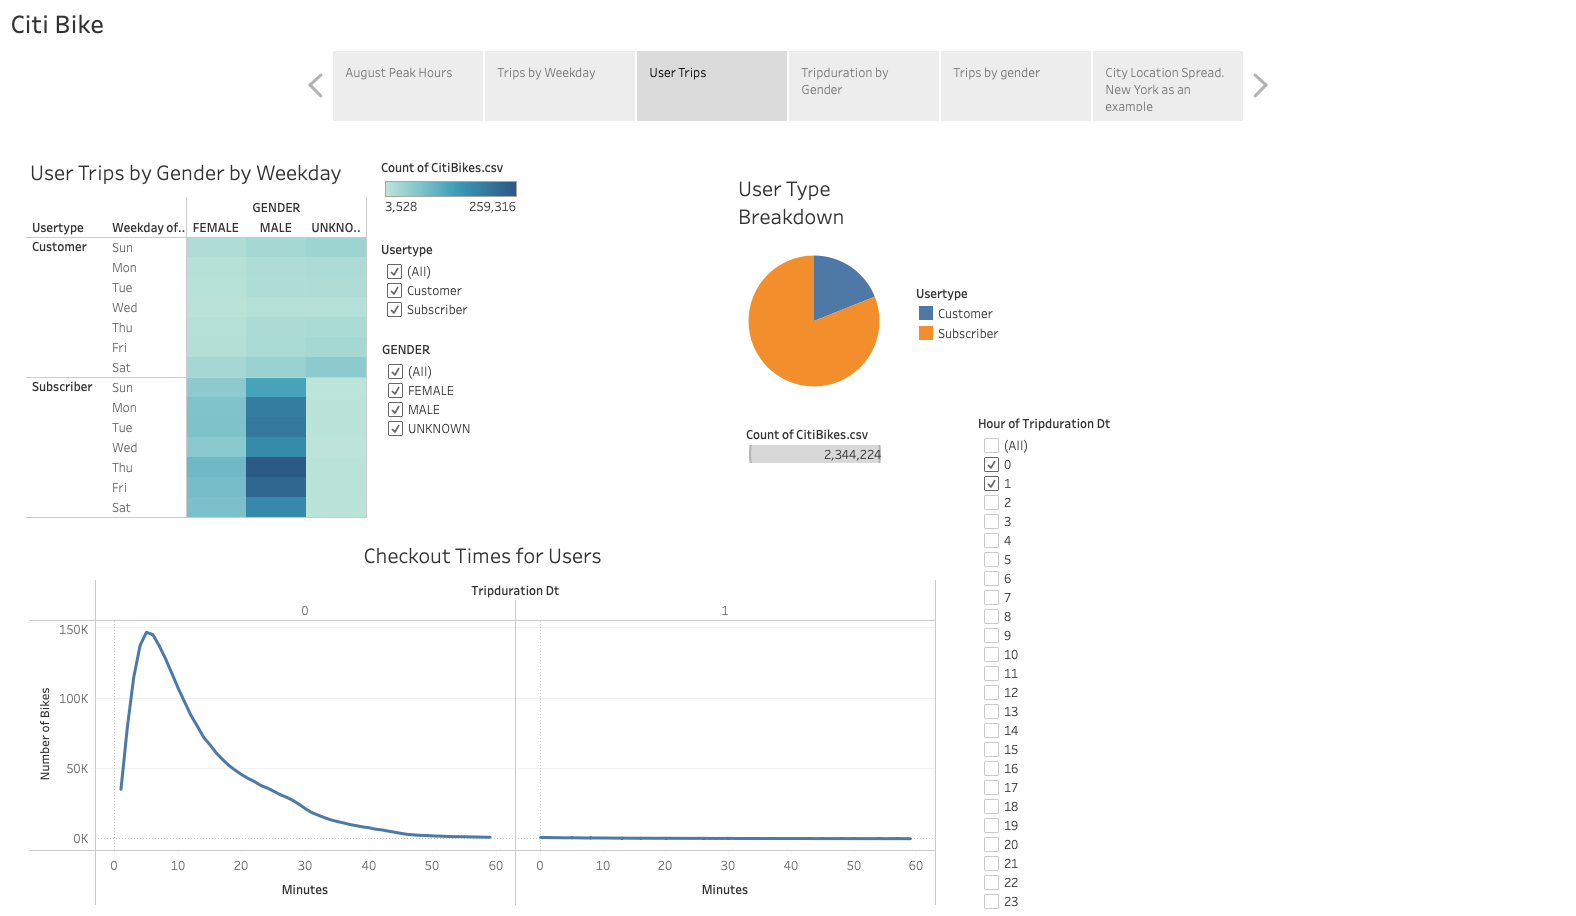This screenshot has height=916, width=1576.
Task: Select Subscriber Sunday FEMALE heatmap cell
Action: pyautogui.click(x=216, y=388)
